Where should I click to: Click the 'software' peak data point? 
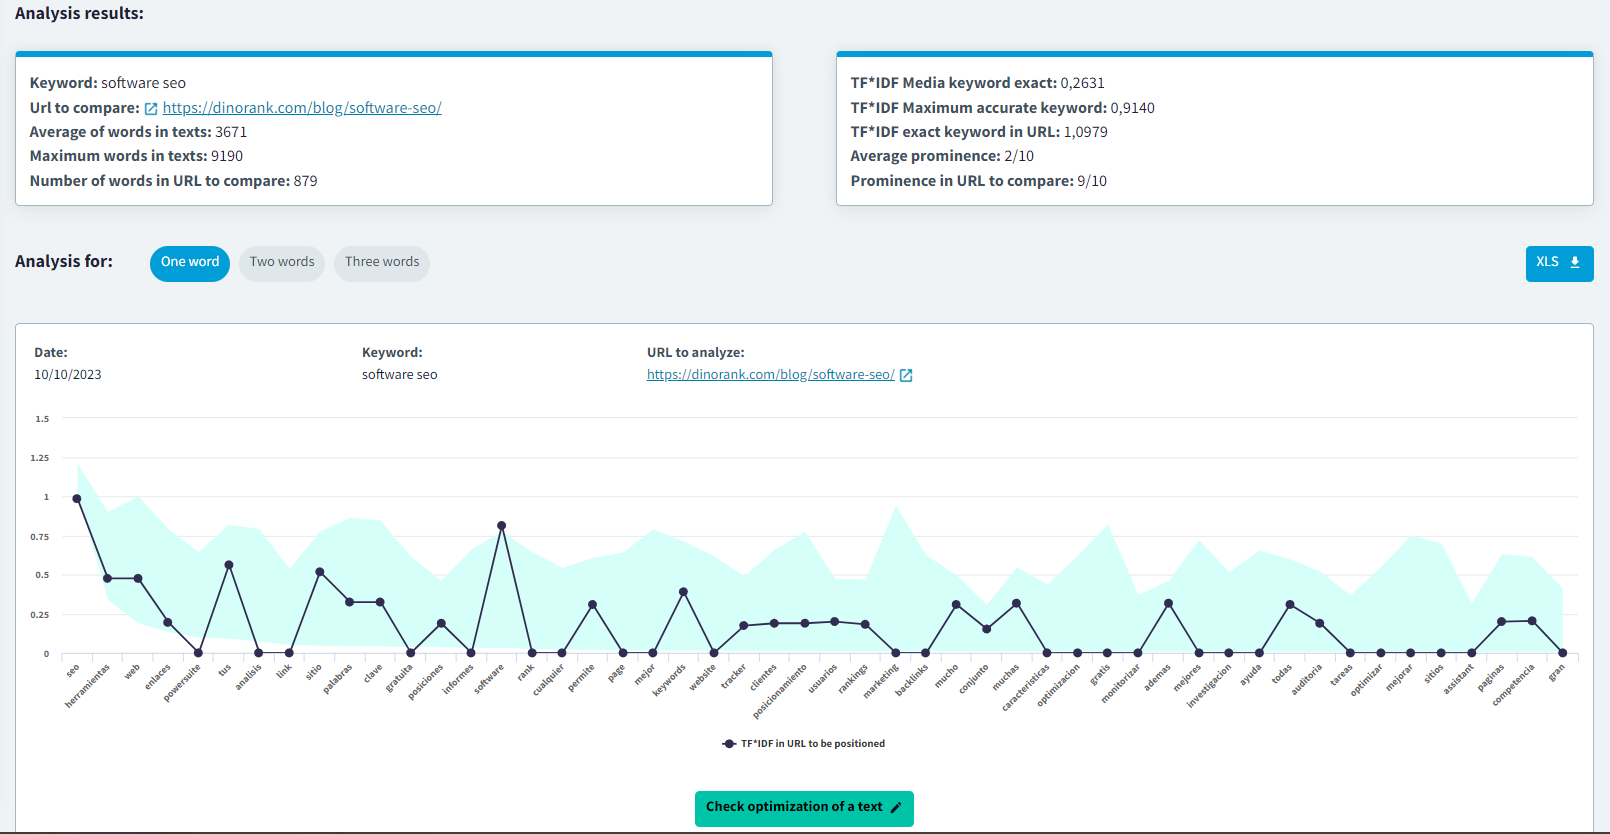[x=502, y=526]
